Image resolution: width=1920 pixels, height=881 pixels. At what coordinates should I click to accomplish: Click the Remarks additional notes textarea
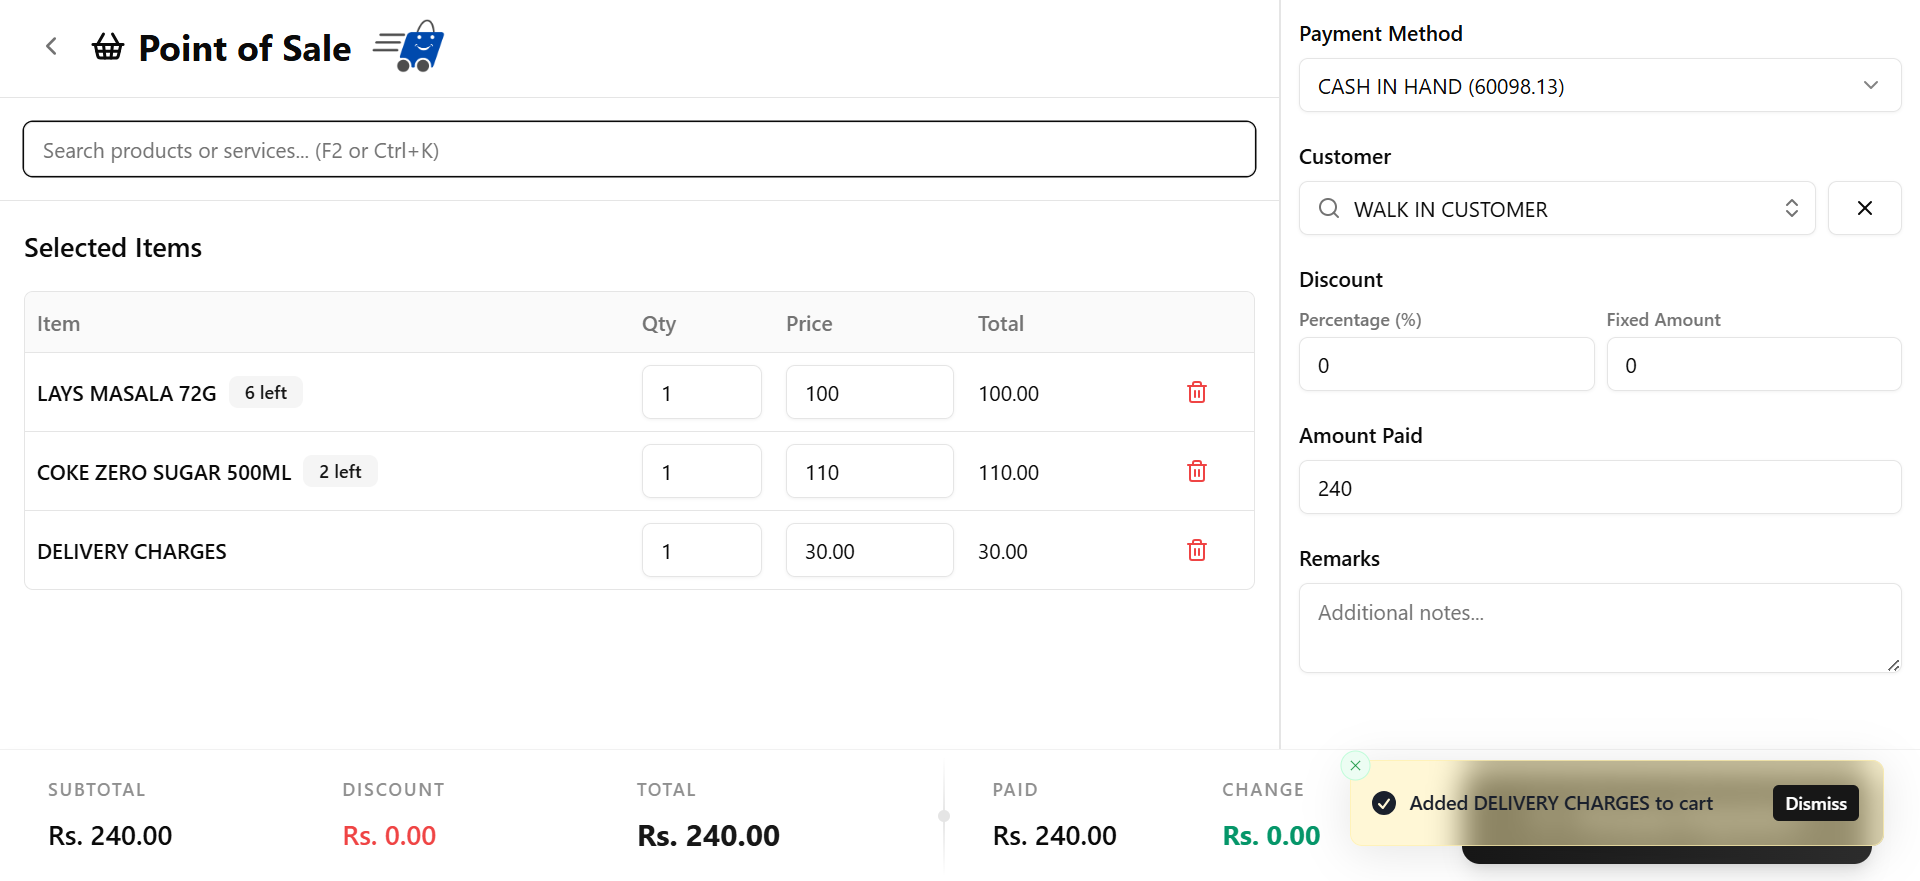tap(1599, 627)
